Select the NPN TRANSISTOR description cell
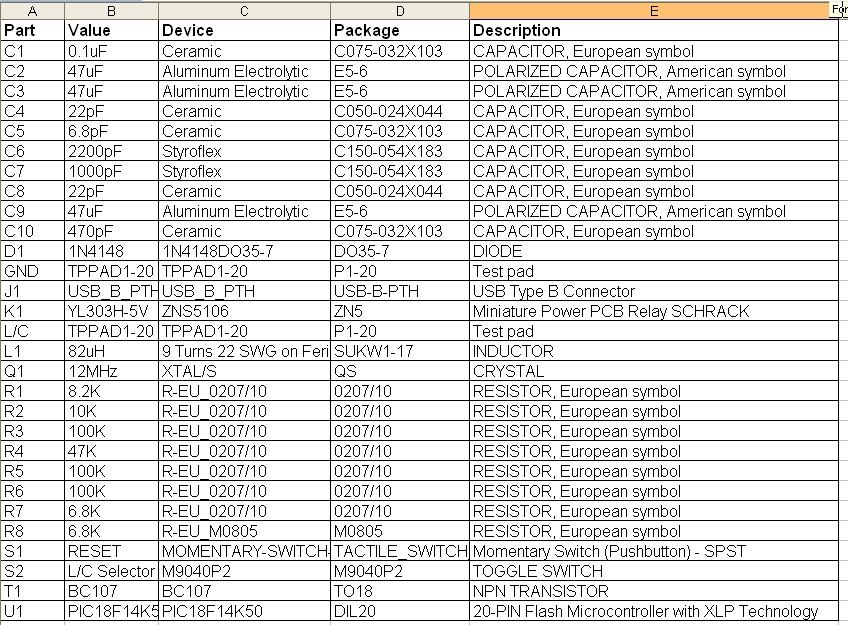The height and width of the screenshot is (625, 848). coord(654,591)
